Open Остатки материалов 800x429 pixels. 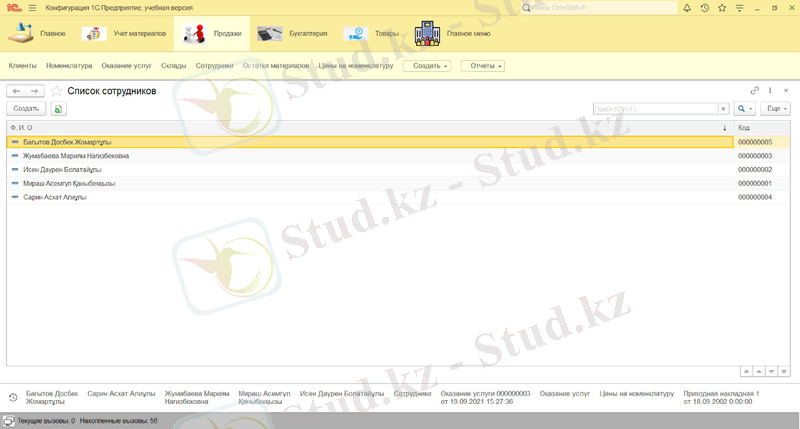pos(276,66)
